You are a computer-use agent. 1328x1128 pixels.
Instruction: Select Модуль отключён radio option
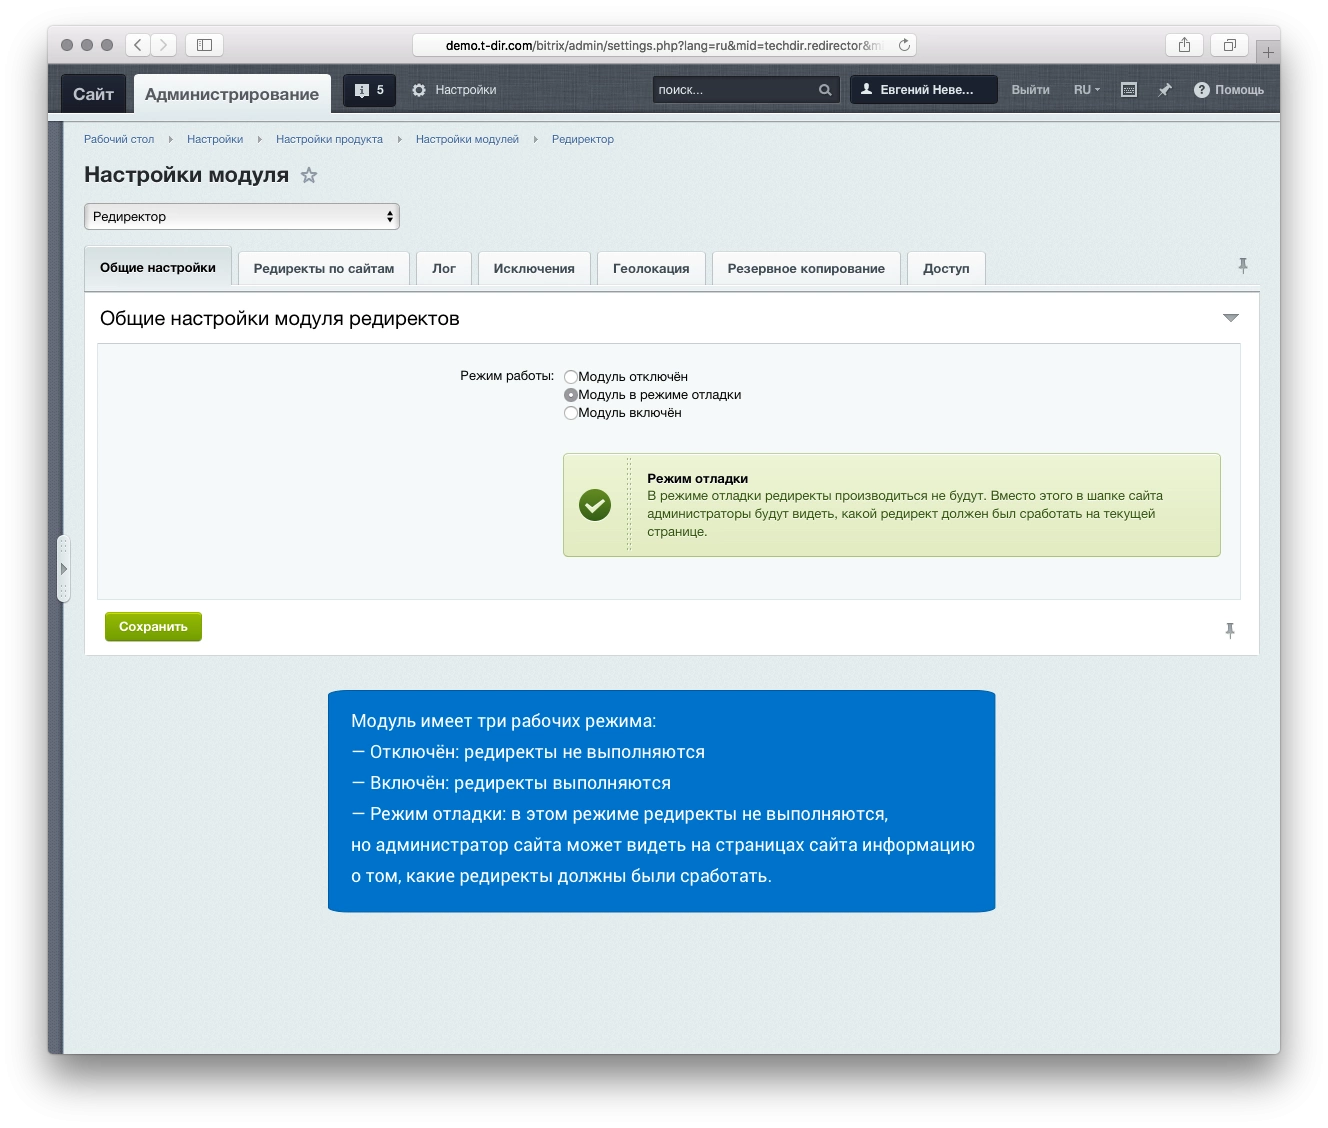[571, 377]
